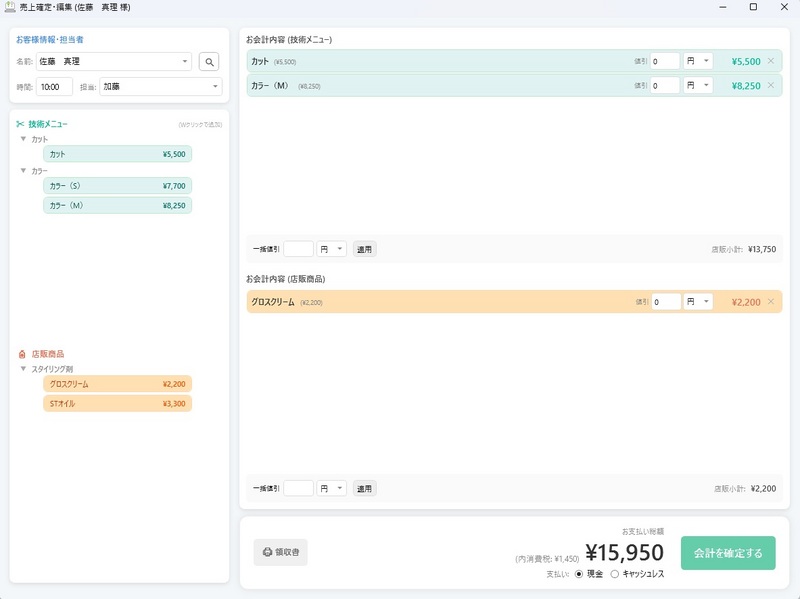Image resolution: width=800 pixels, height=599 pixels.
Task: Click the 時間 time input field
Action: (x=54, y=87)
